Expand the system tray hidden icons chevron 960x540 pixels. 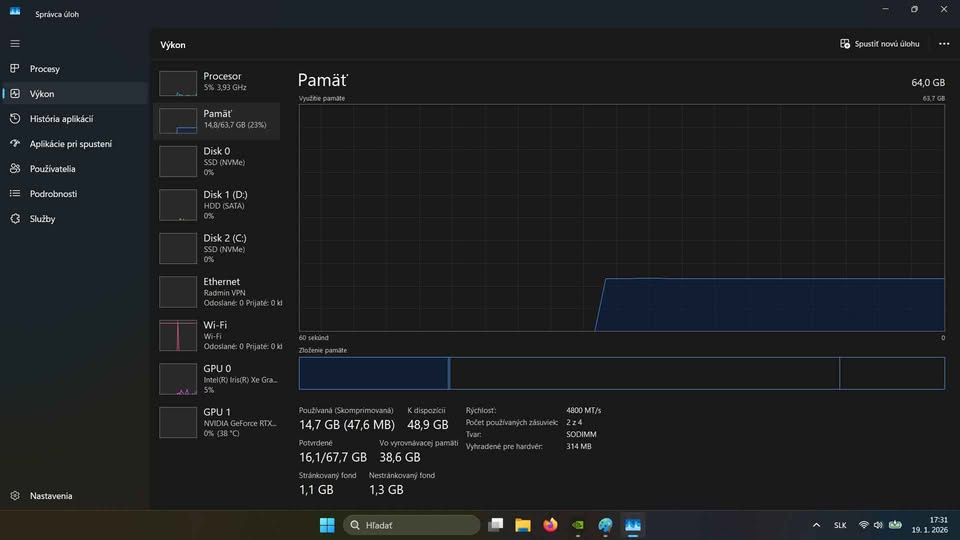(816, 525)
